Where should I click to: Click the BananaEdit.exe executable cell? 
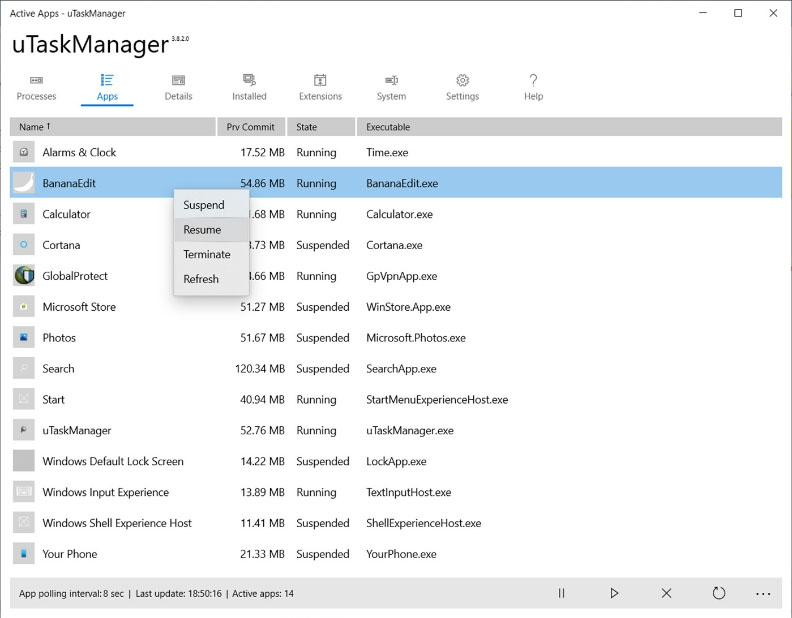click(x=402, y=183)
